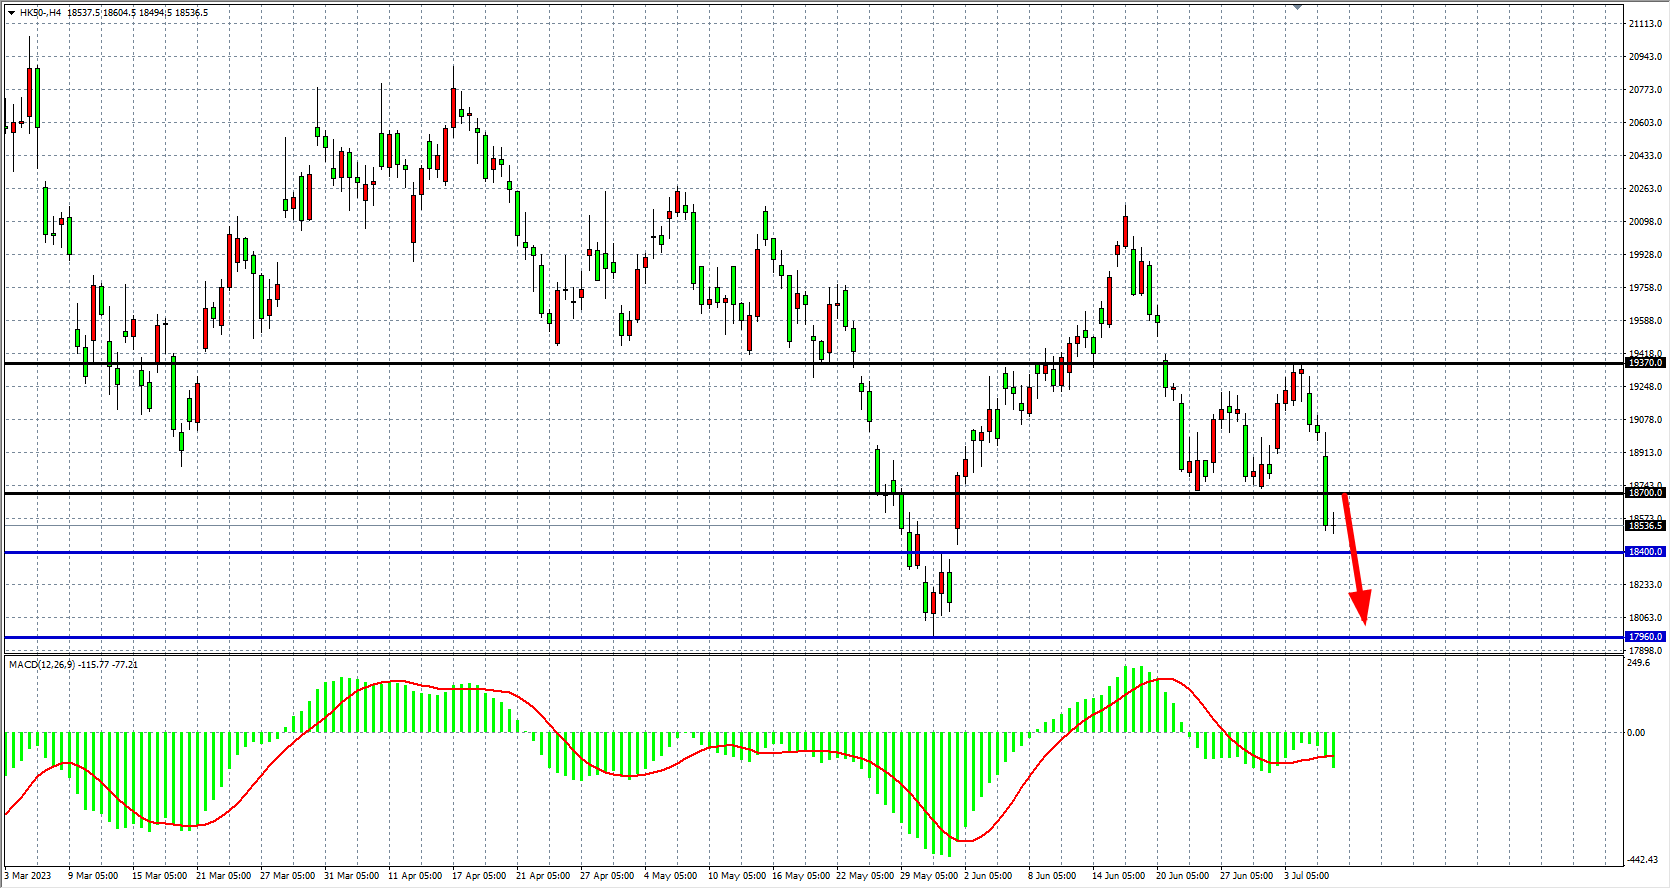Click the MACD 0.00 scale level
The width and height of the screenshot is (1671, 889).
(1636, 733)
